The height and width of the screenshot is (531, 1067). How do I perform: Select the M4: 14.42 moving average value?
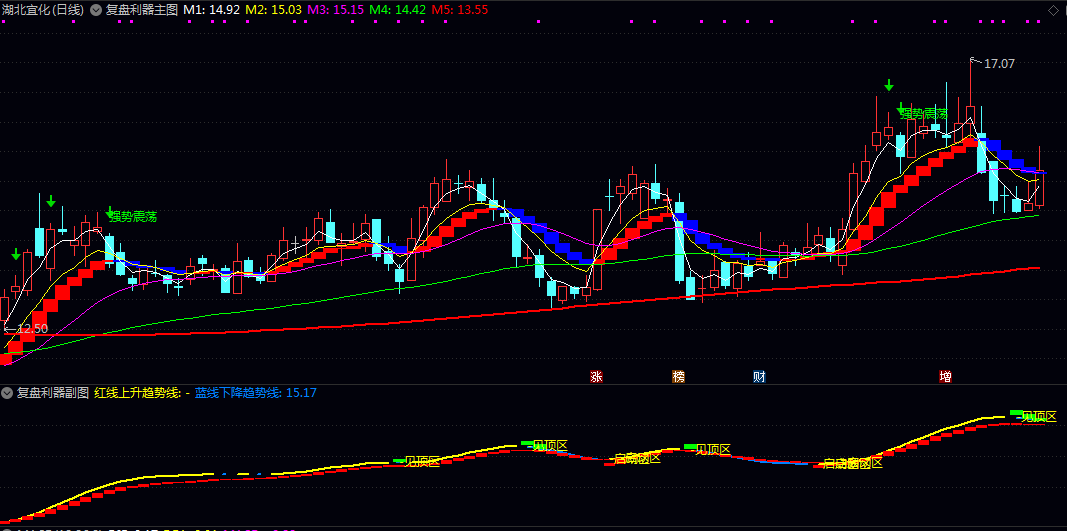pyautogui.click(x=398, y=10)
